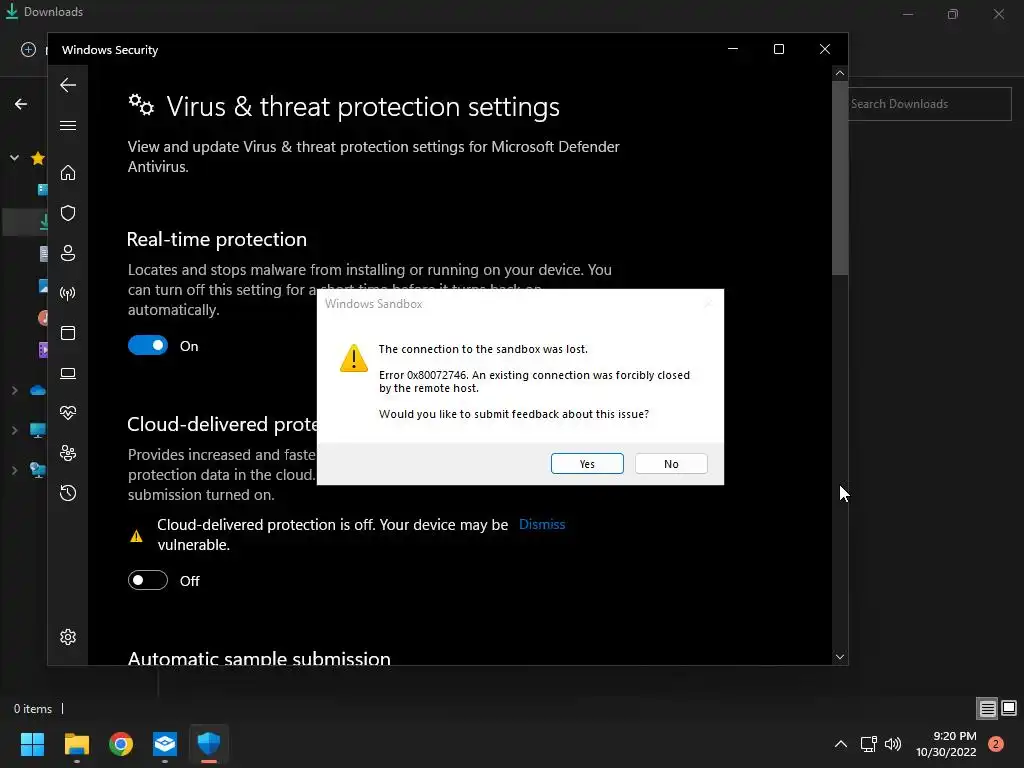
Task: Click No in the Windows Sandbox dialog
Action: pyautogui.click(x=671, y=464)
